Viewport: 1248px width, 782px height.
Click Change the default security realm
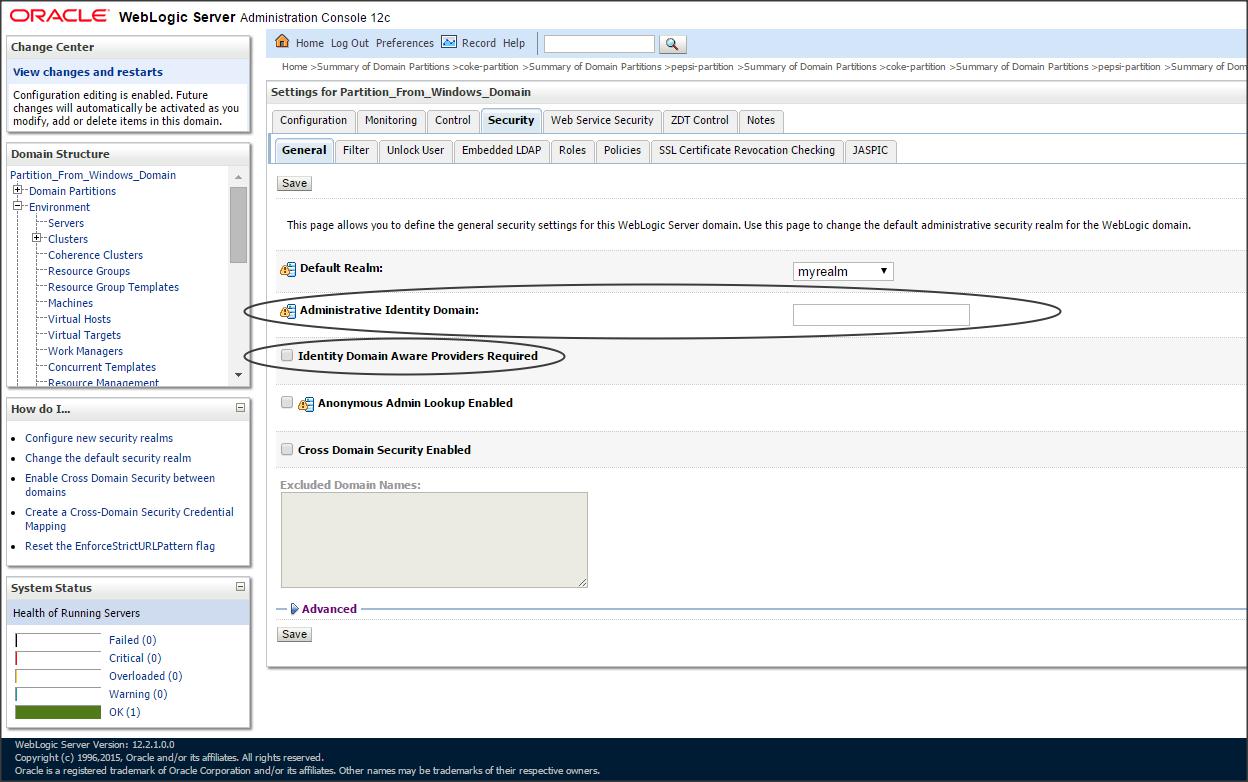coord(108,458)
